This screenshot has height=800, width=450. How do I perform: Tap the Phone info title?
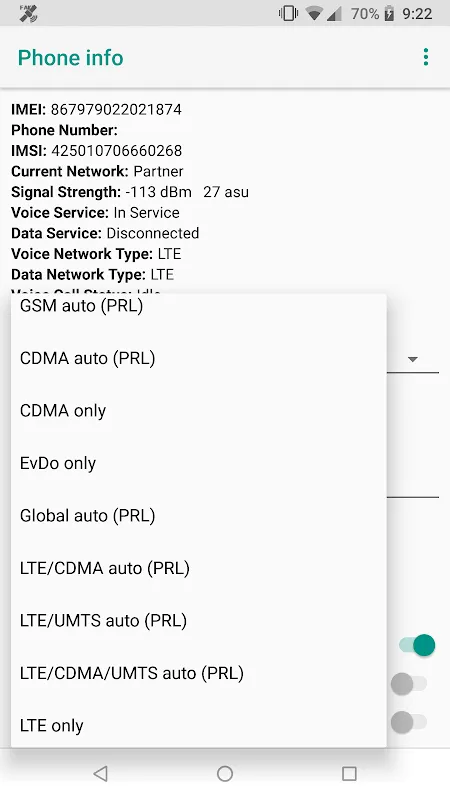70,58
